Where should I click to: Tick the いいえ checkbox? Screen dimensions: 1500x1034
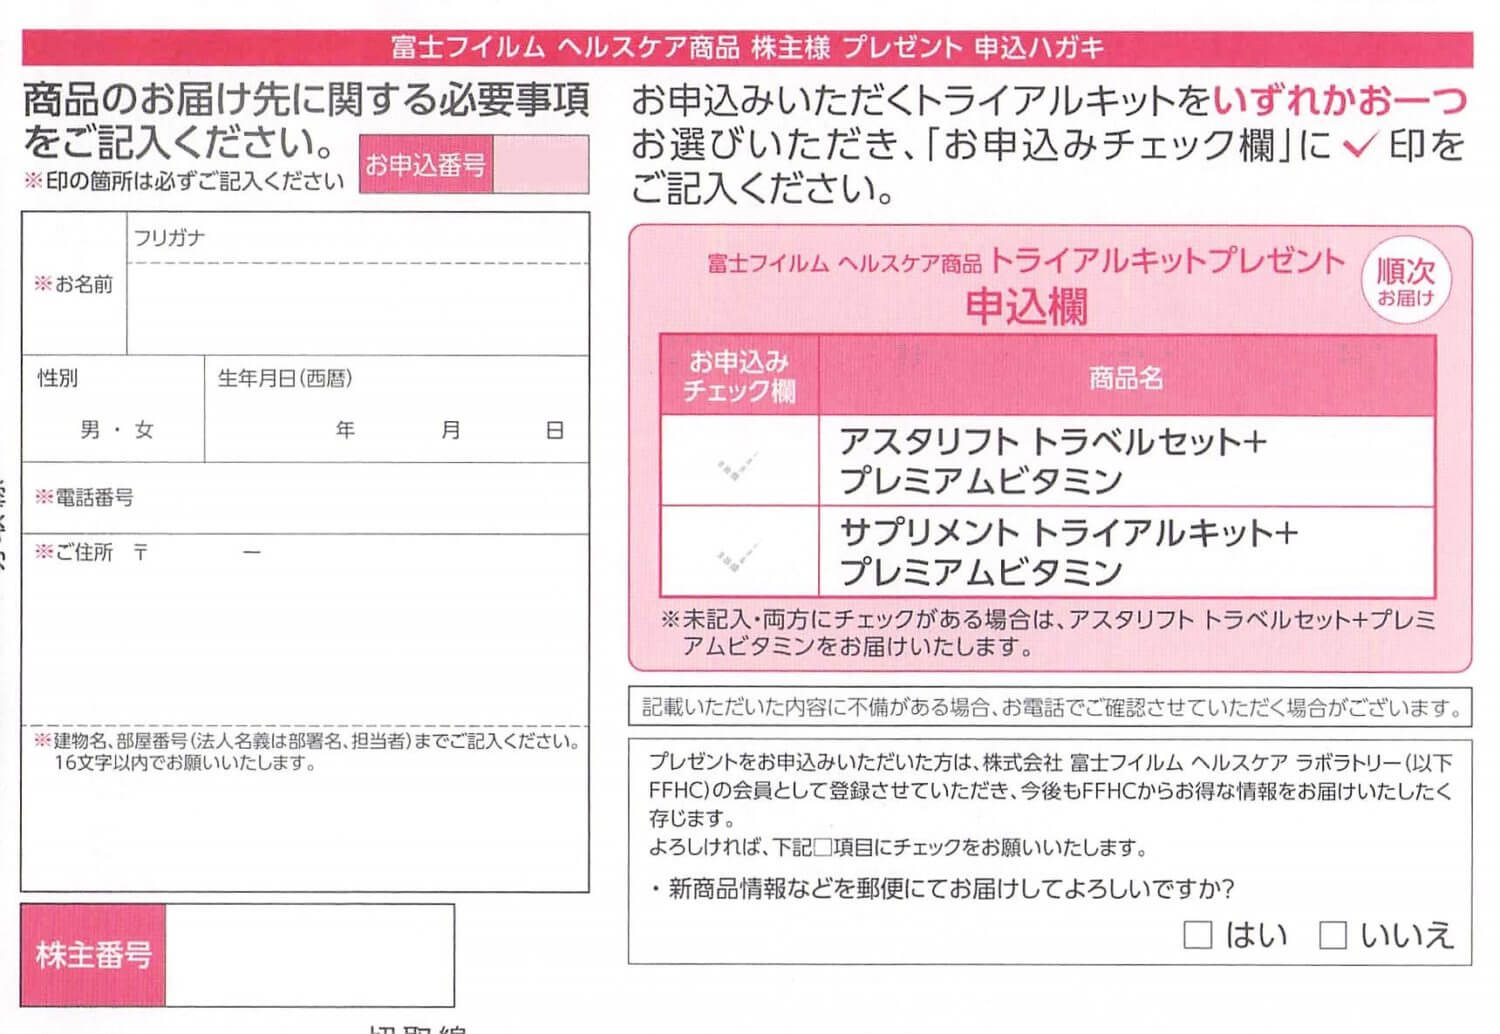1332,936
